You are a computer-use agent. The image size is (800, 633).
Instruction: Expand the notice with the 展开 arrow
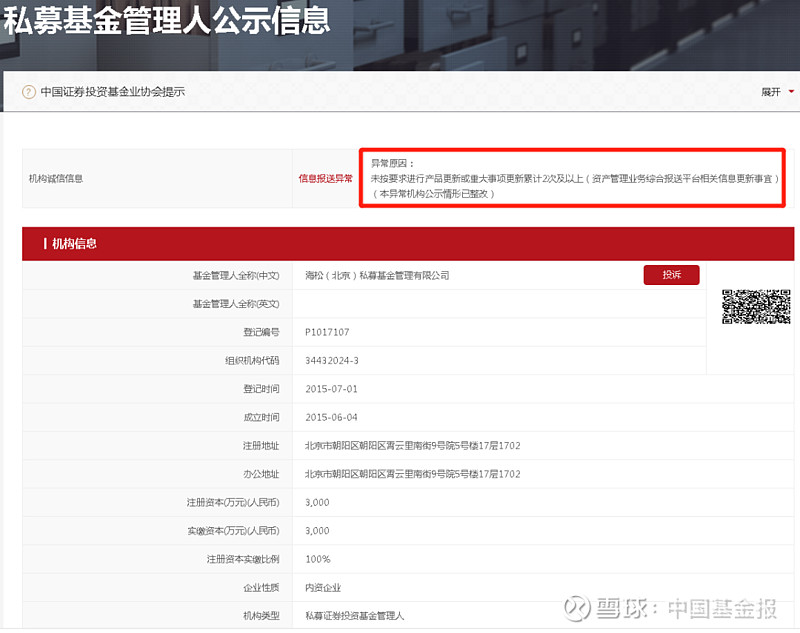pos(791,91)
